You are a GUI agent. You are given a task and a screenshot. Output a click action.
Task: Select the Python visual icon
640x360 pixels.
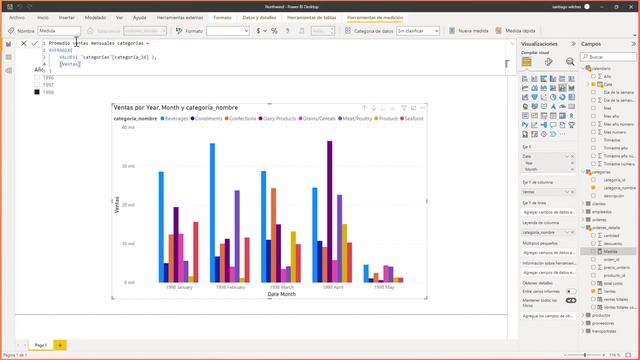(525, 125)
